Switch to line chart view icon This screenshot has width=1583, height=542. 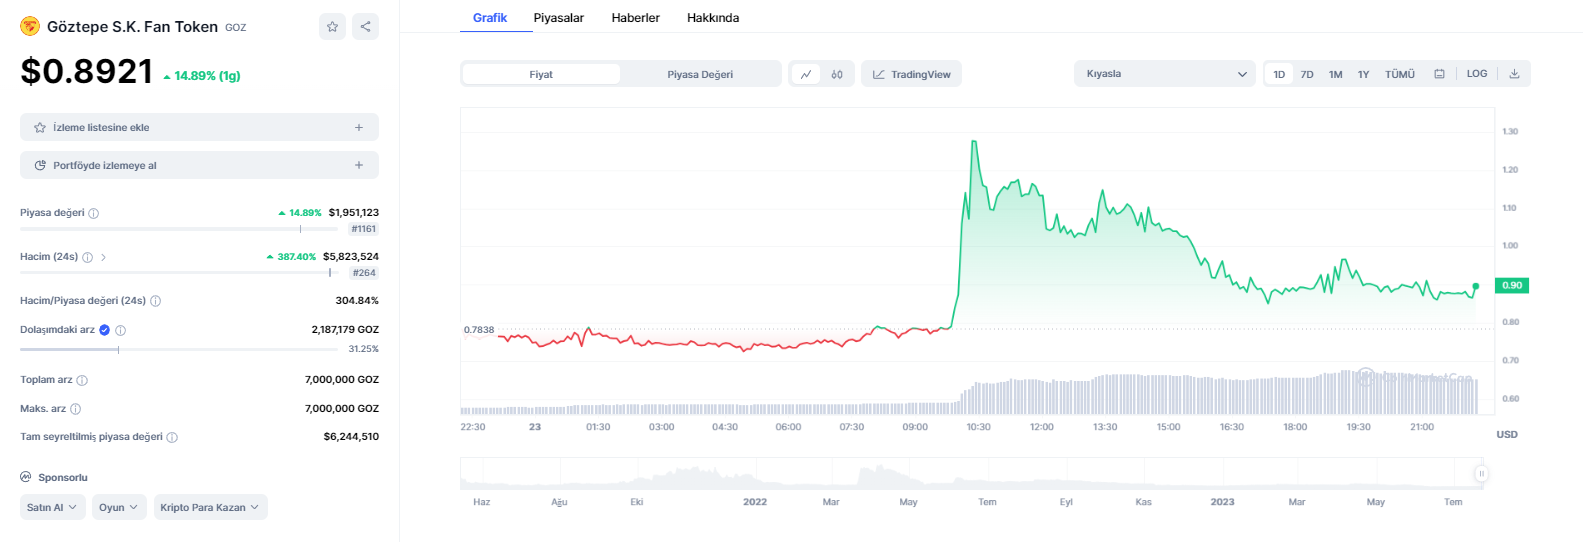click(806, 74)
